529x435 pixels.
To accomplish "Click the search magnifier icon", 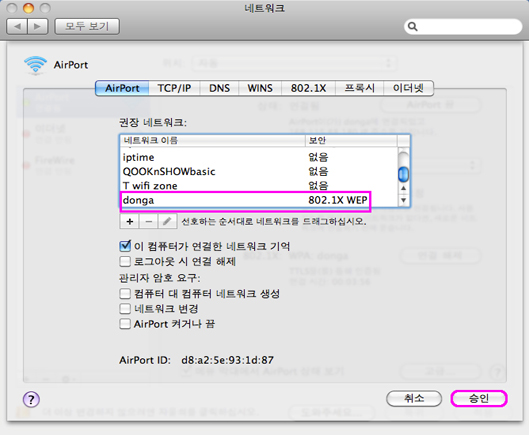I will click(412, 26).
